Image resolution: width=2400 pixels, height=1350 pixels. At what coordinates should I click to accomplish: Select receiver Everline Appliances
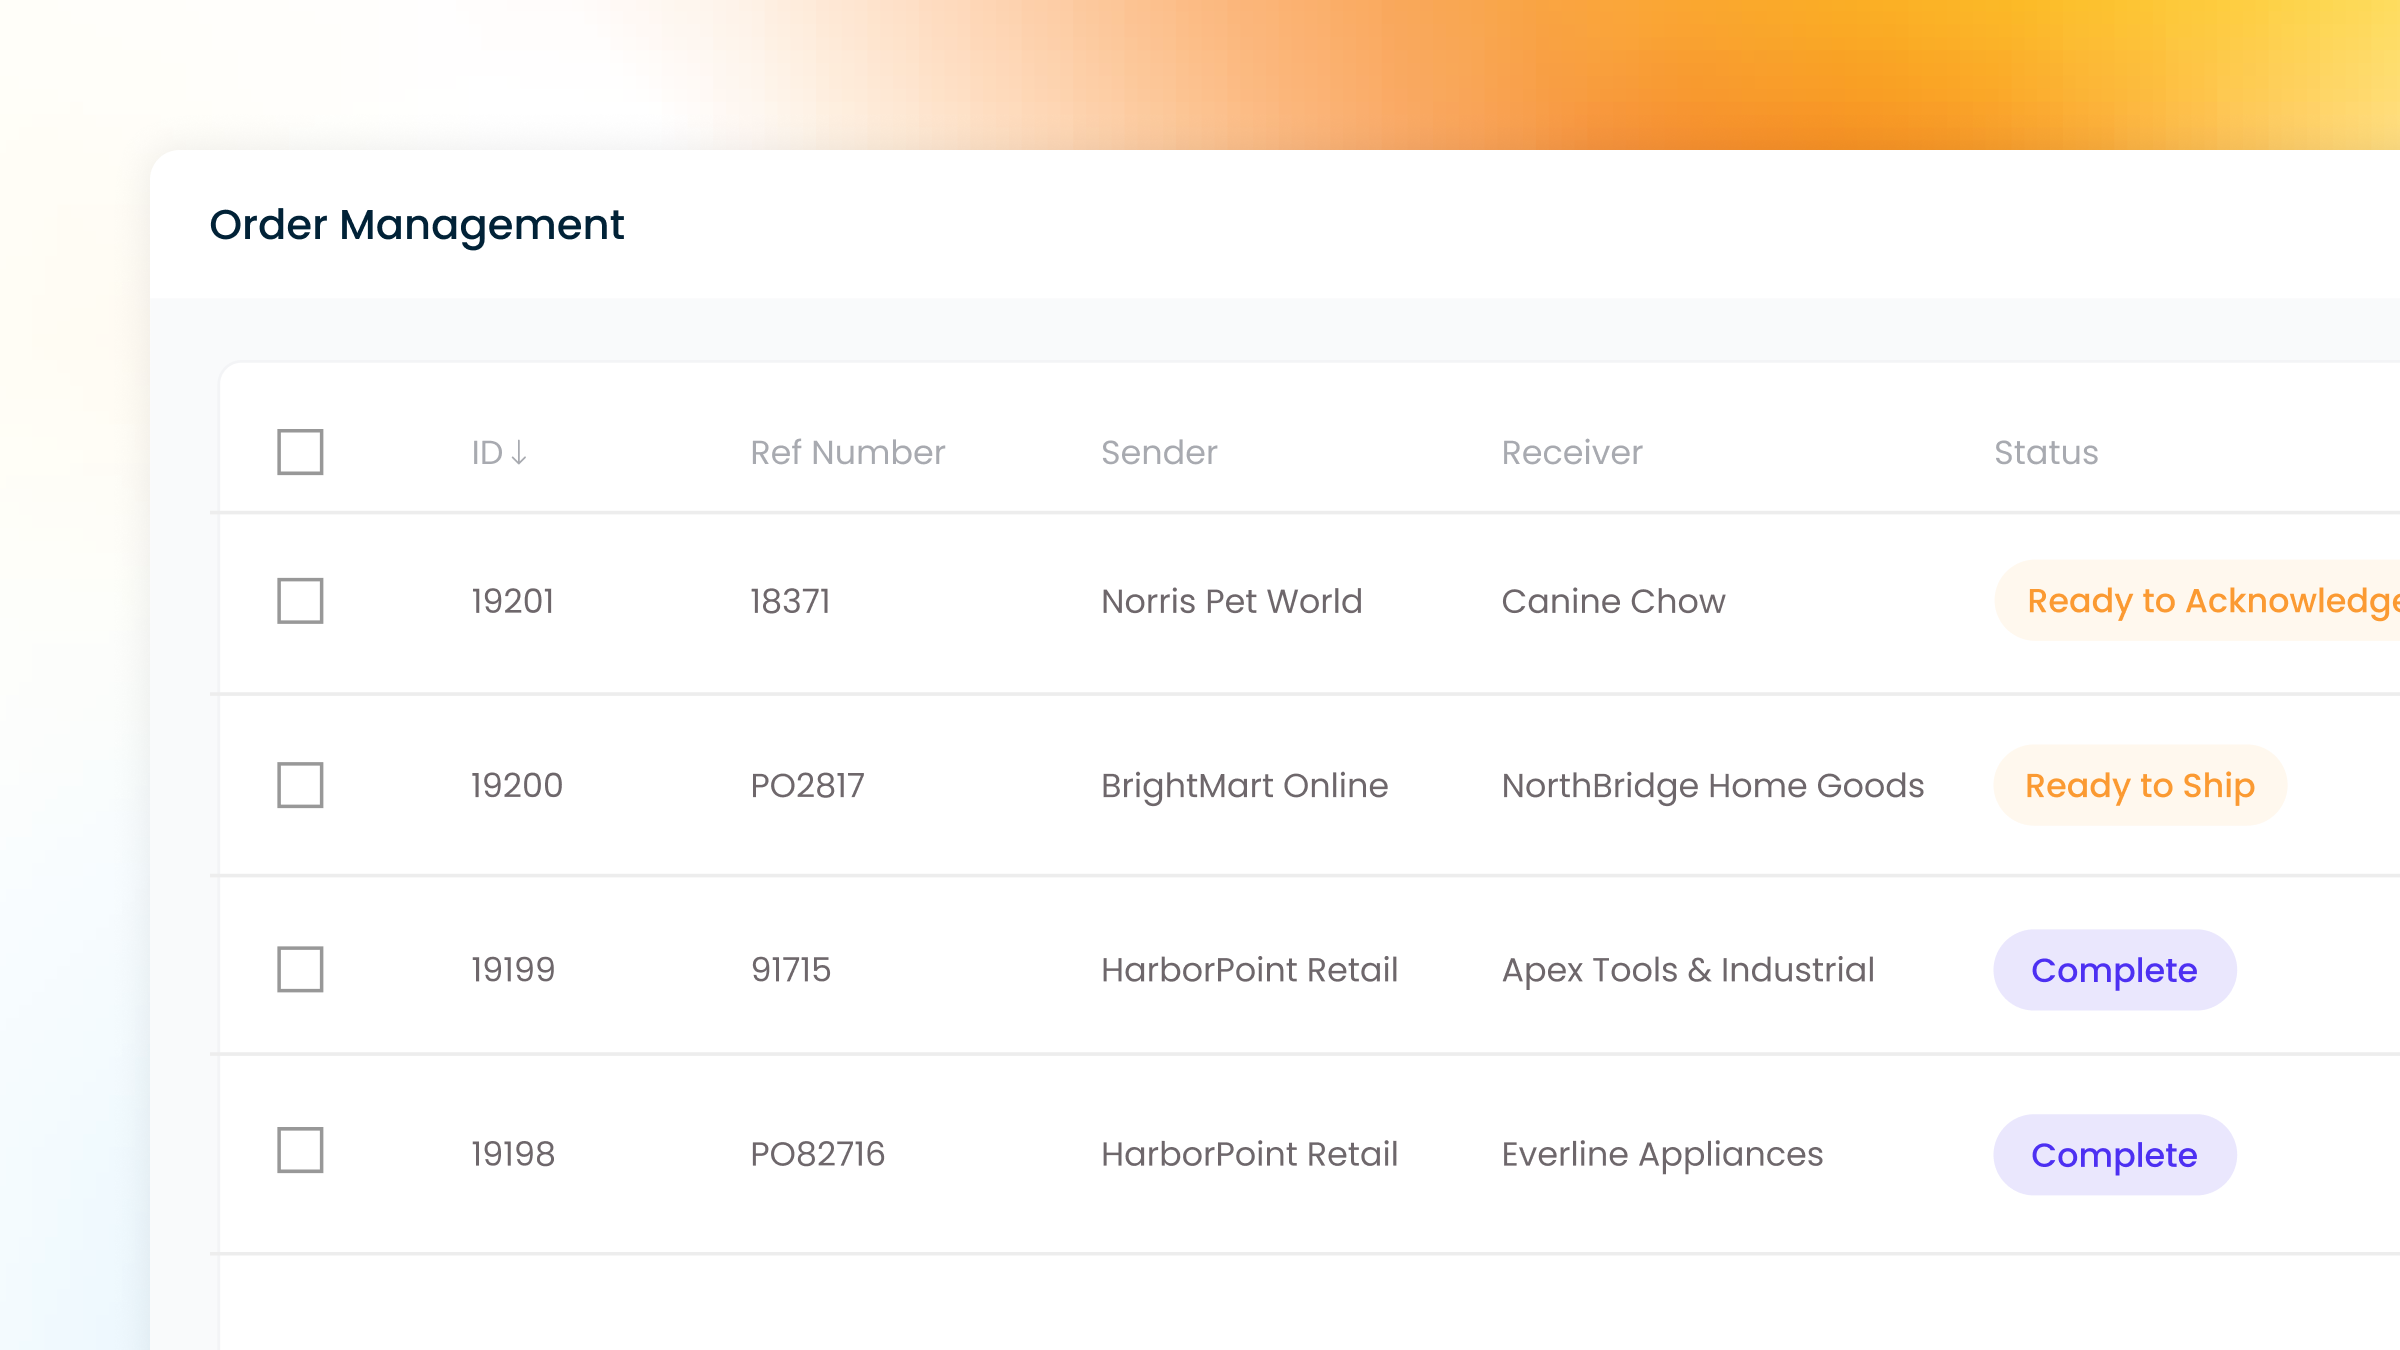pos(1662,1154)
